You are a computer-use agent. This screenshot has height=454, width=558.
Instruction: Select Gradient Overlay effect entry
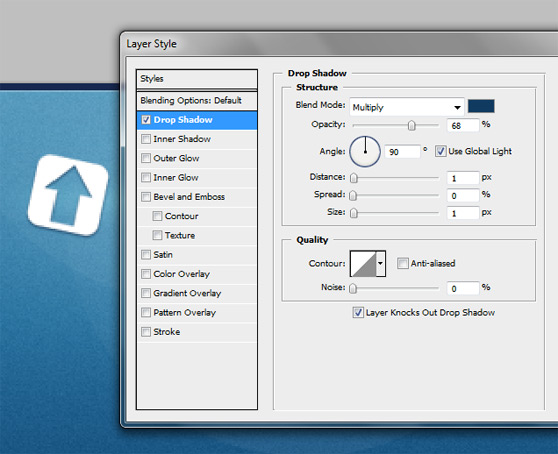(197, 293)
